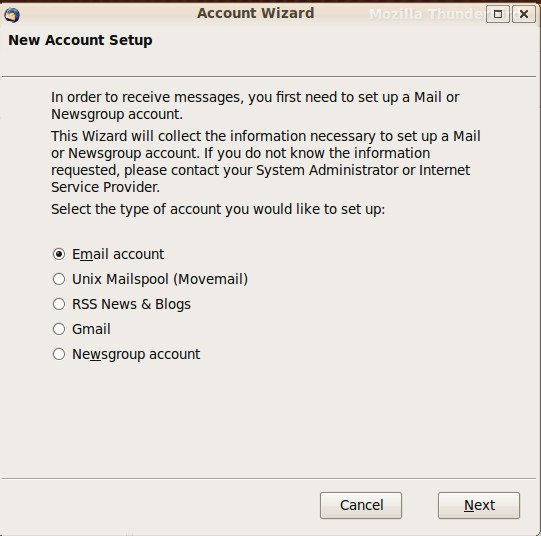Click the 'Newsgroup account' label text
The height and width of the screenshot is (536, 541).
pos(136,354)
